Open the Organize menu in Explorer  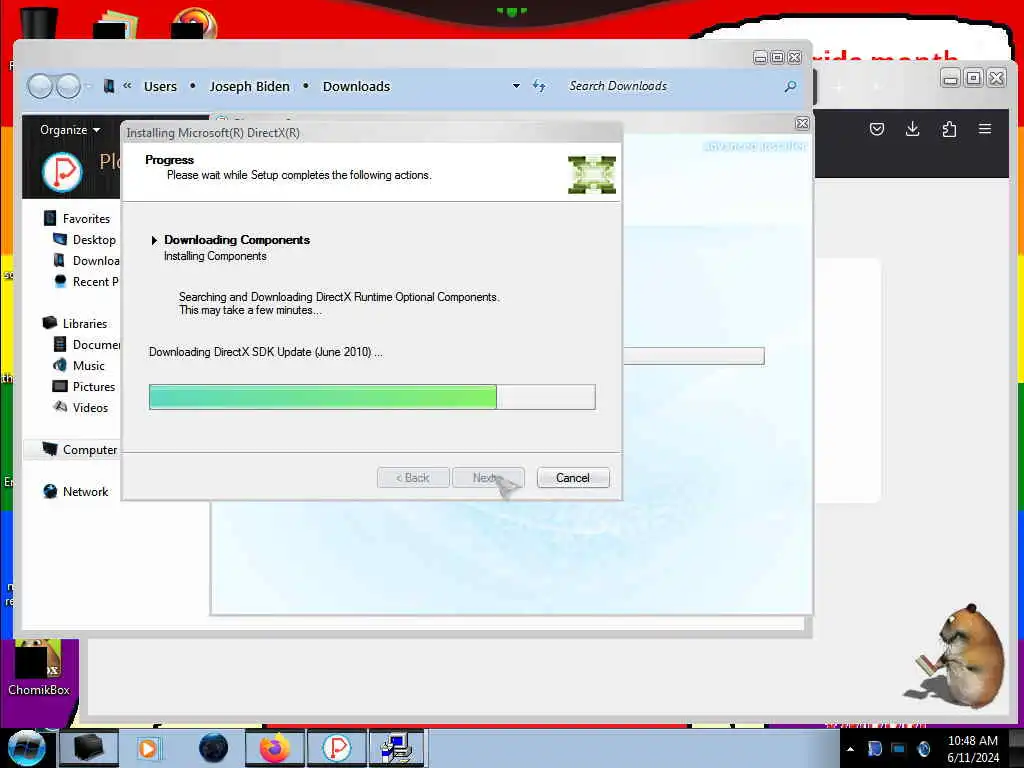tap(70, 129)
